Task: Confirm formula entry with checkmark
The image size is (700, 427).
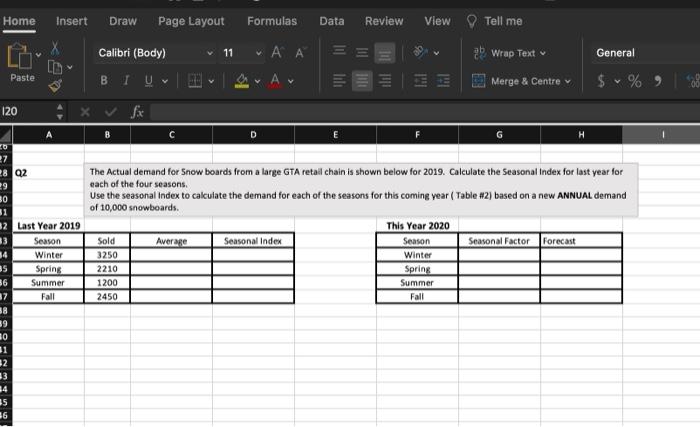Action: [x=111, y=112]
